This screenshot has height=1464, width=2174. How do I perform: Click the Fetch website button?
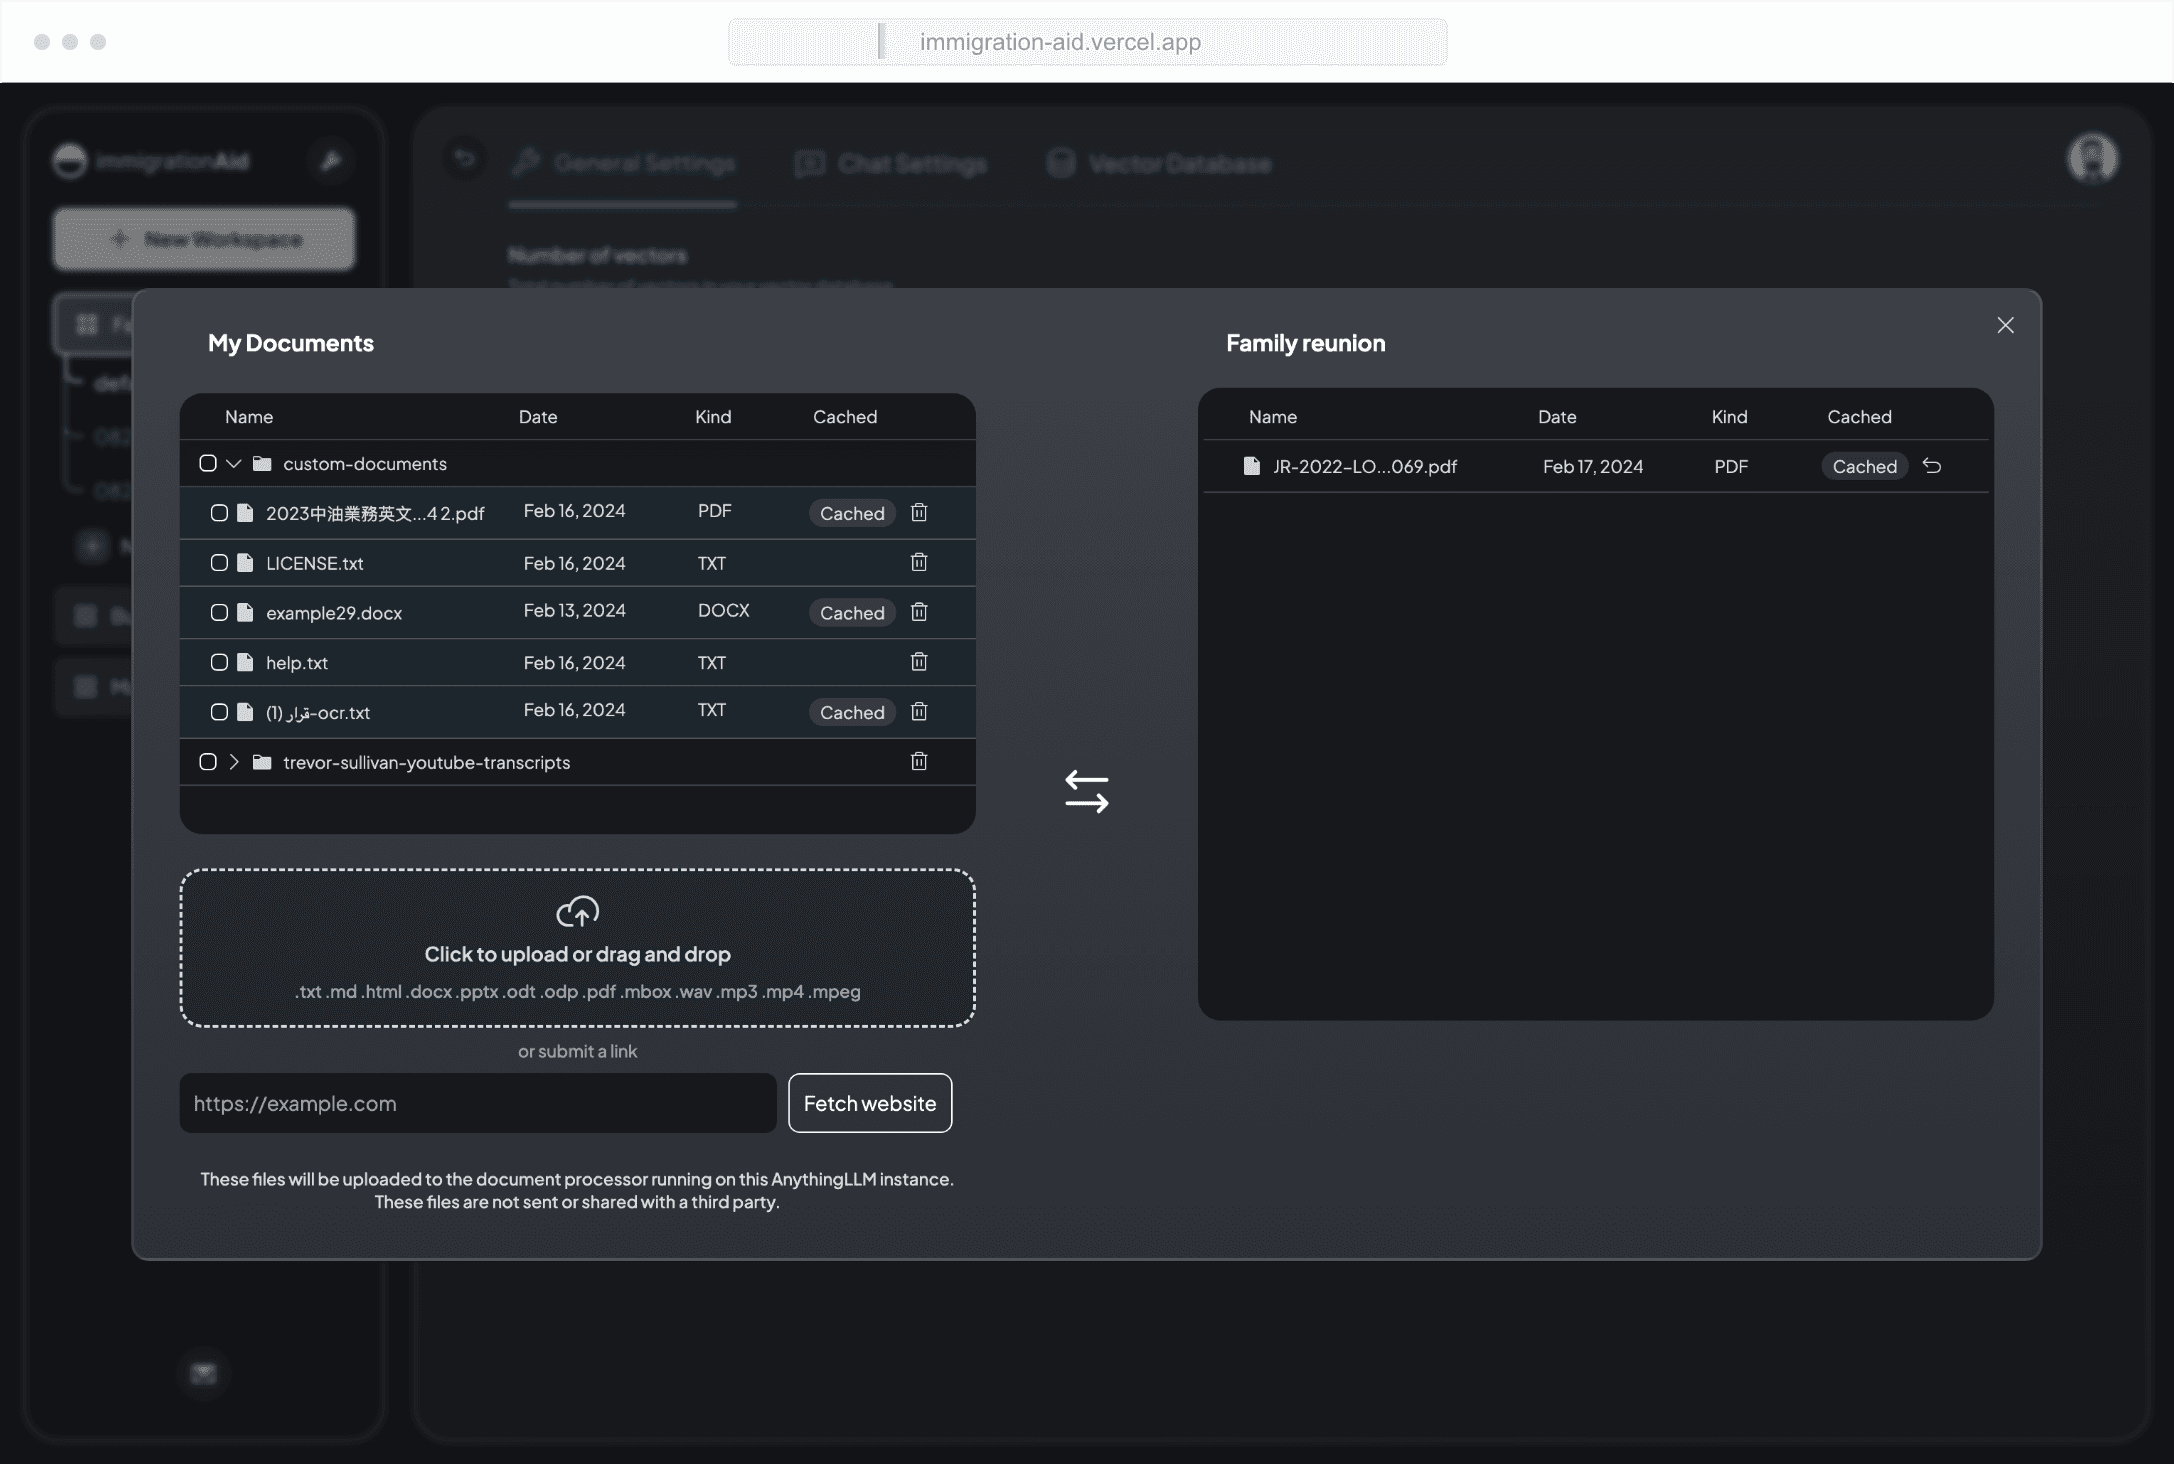[869, 1103]
